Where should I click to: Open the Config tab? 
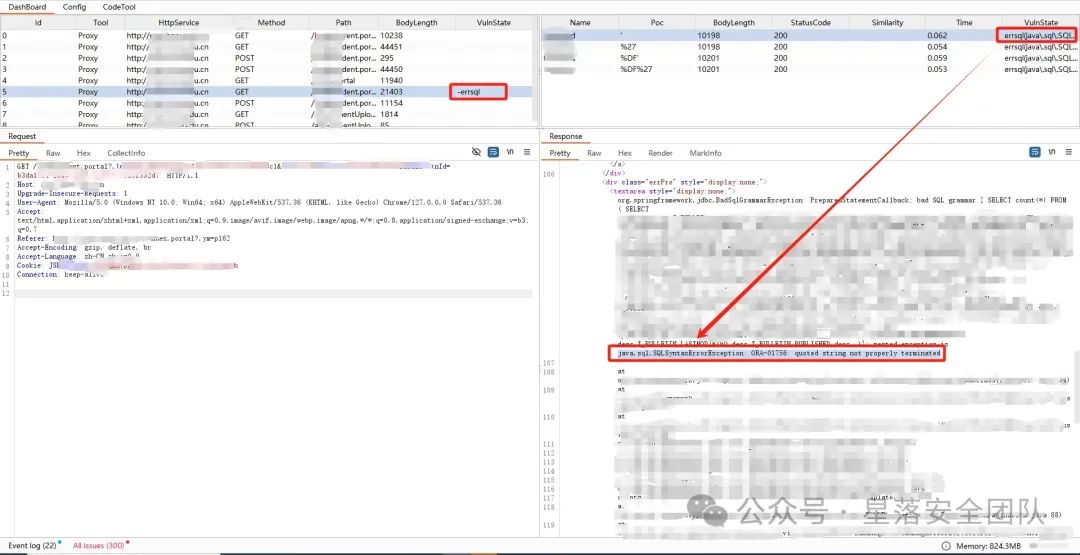74,7
